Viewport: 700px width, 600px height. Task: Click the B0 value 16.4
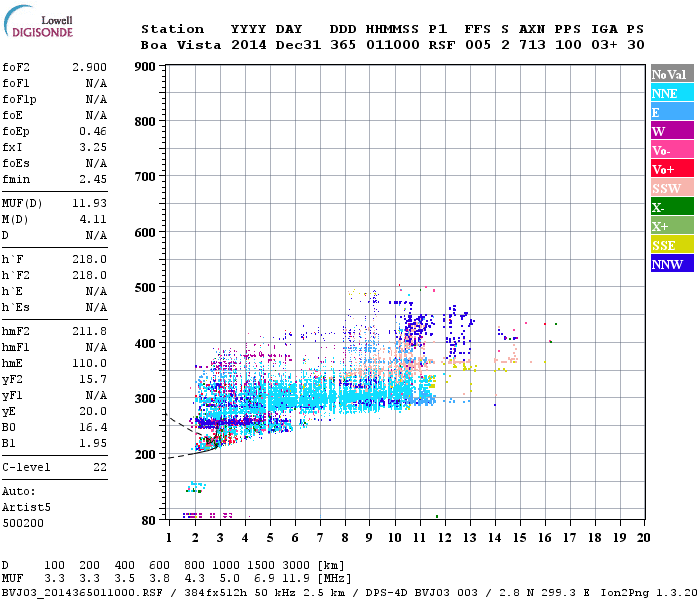tap(93, 427)
